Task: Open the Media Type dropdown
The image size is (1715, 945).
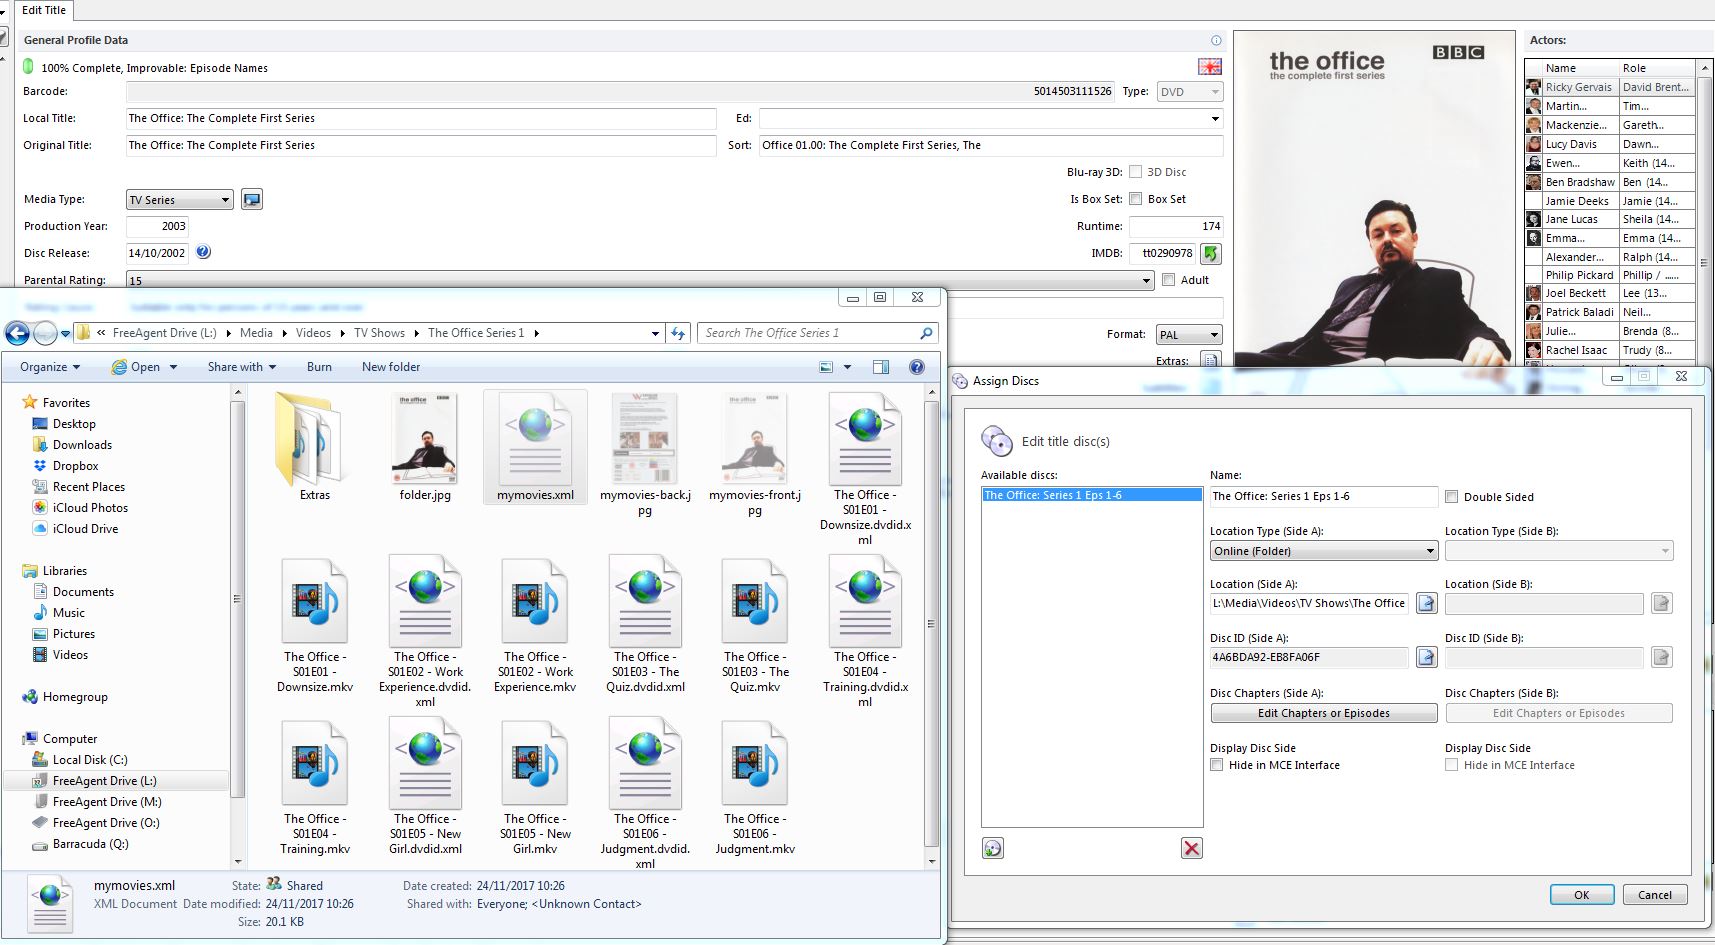Action: pyautogui.click(x=180, y=200)
